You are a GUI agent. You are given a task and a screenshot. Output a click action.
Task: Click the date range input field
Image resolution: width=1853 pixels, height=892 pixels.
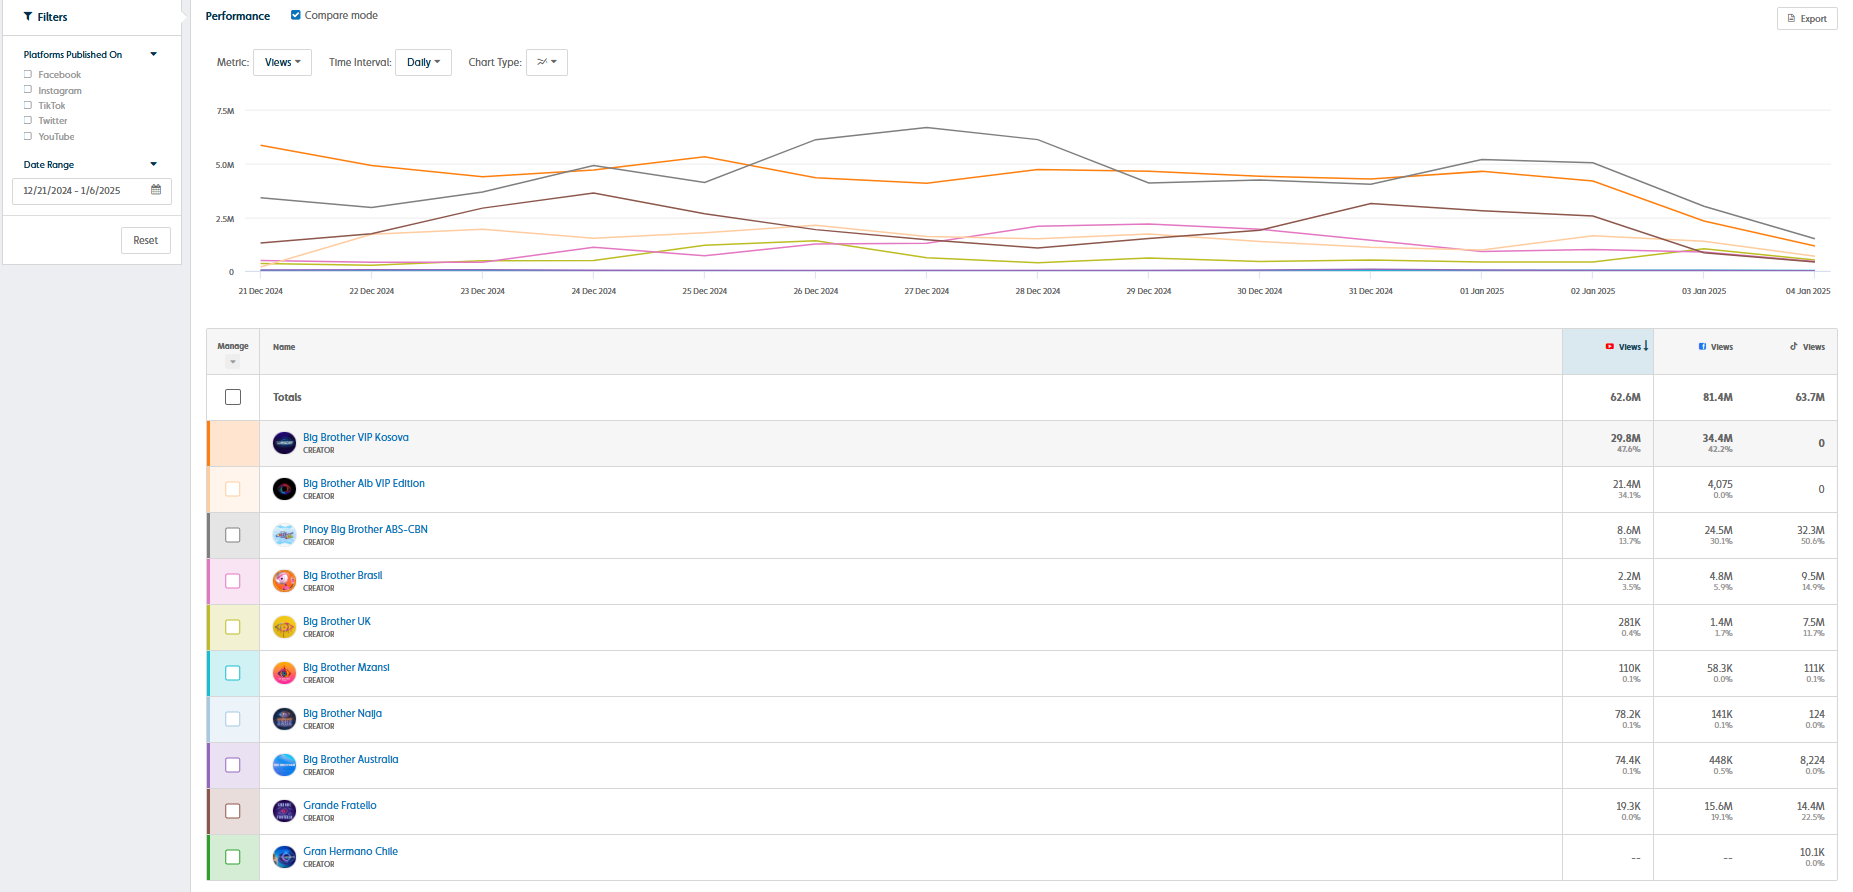pos(92,190)
